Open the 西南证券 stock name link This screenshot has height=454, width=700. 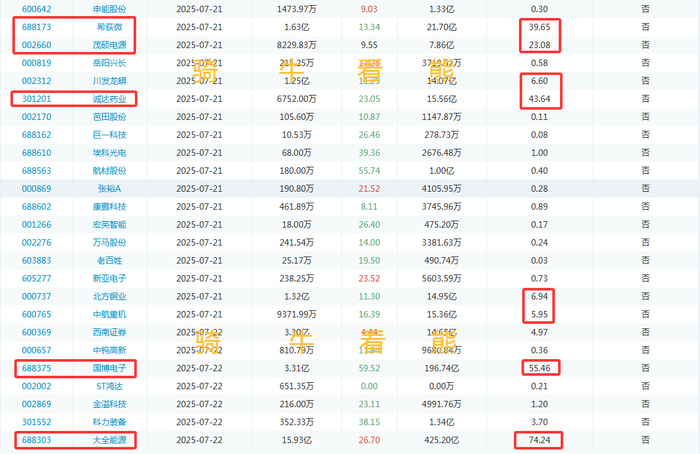(x=109, y=332)
